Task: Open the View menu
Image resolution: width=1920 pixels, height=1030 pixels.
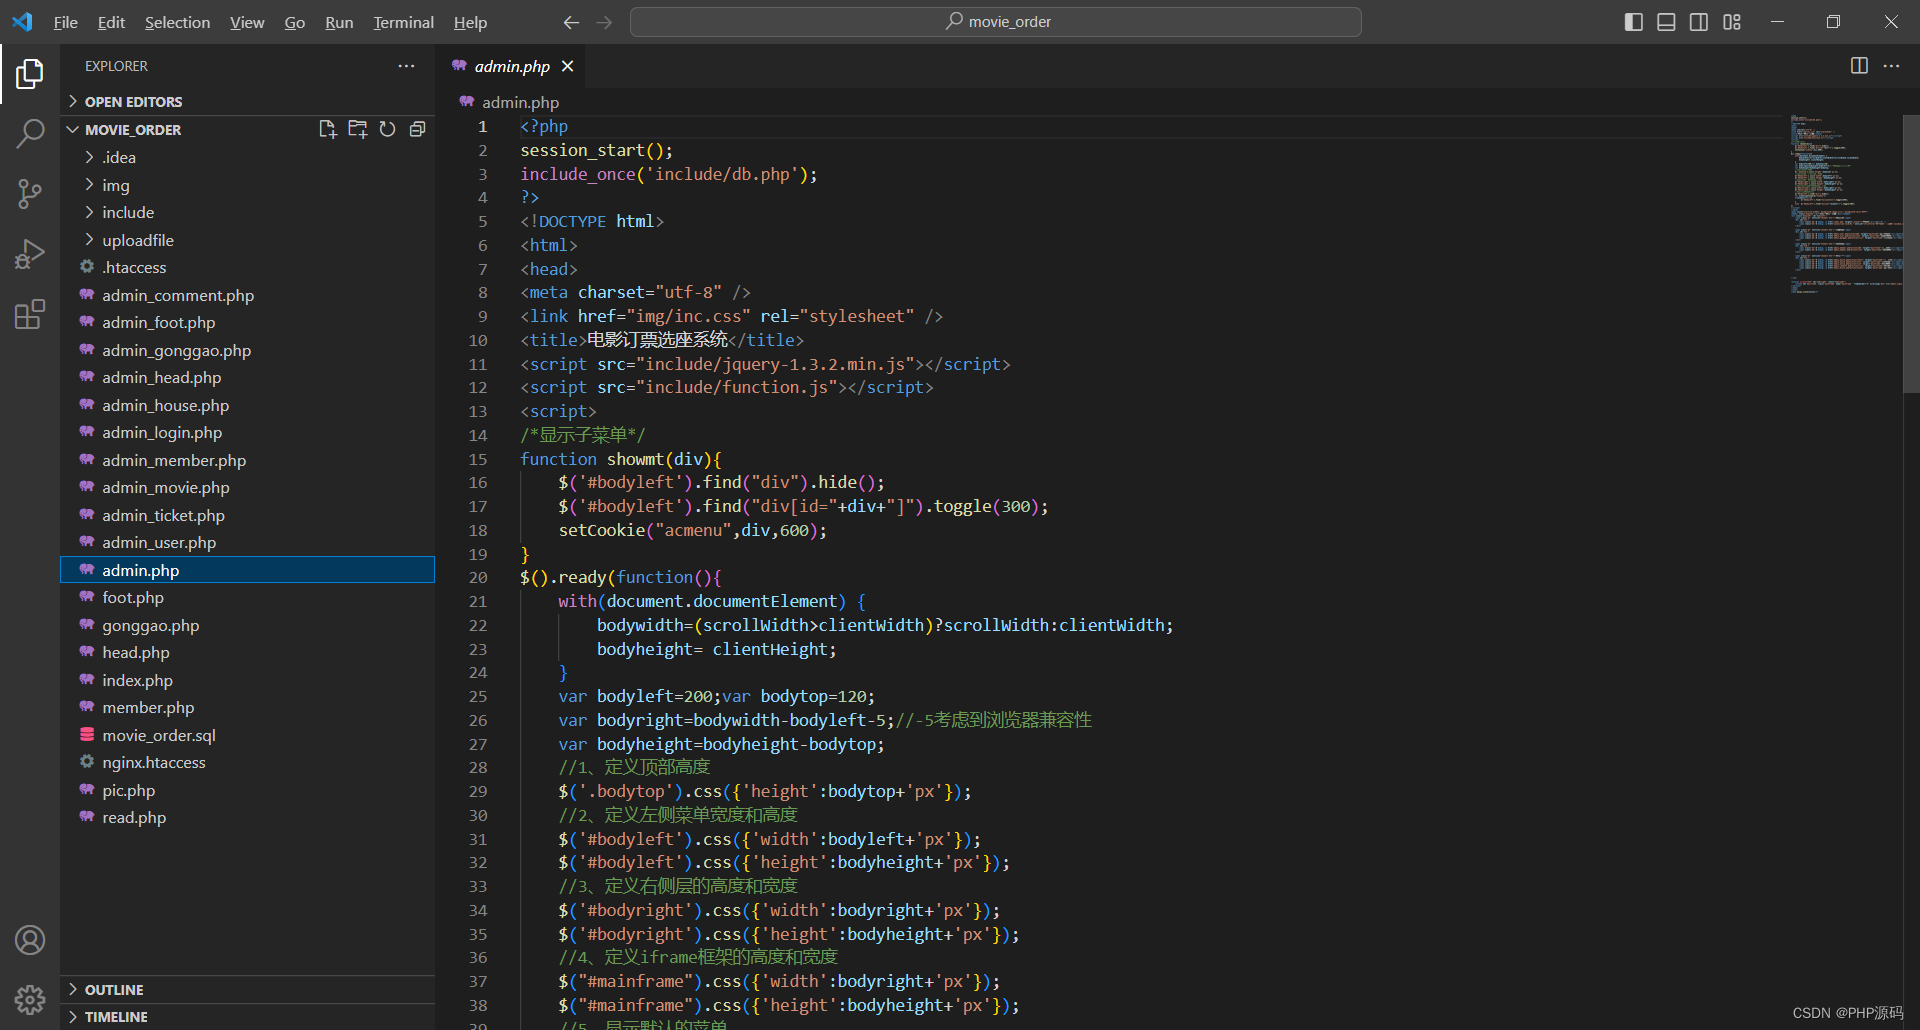Action: click(x=247, y=22)
